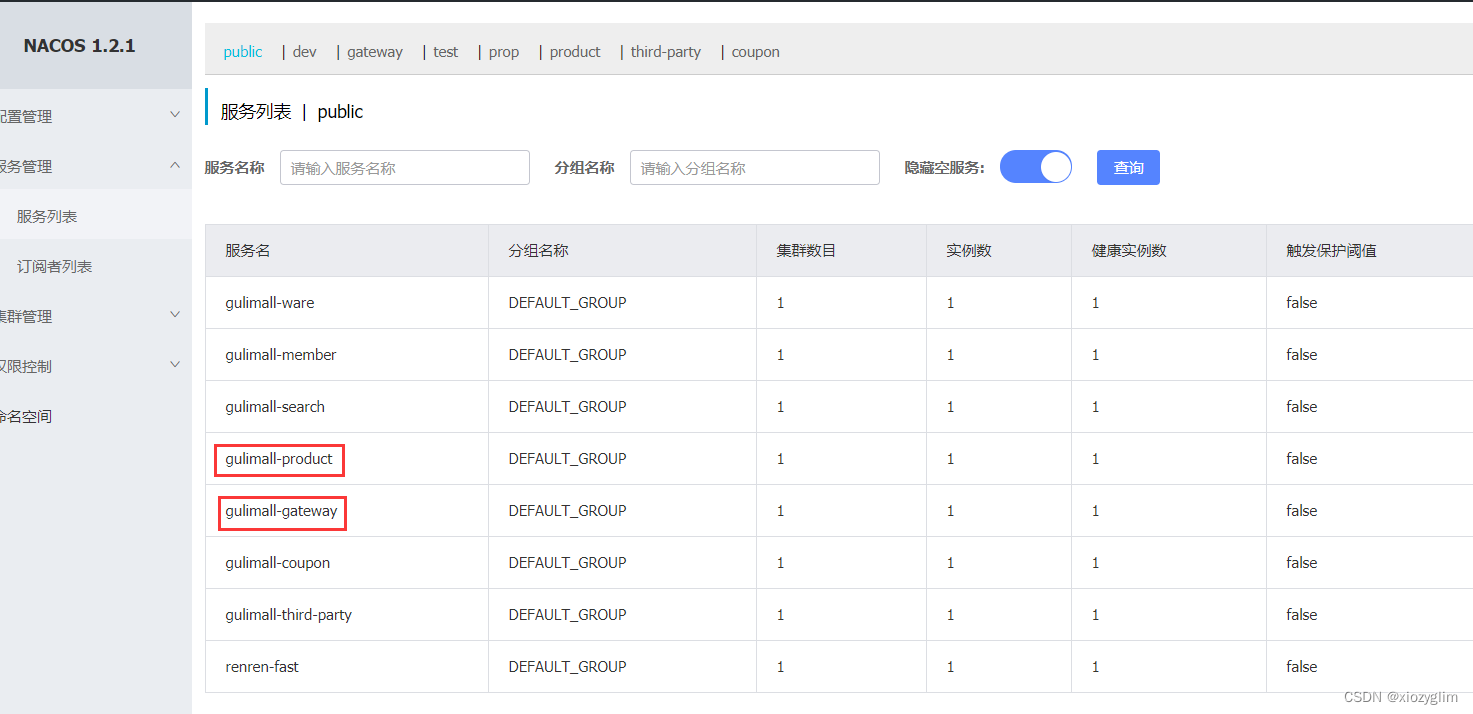Switch to the prop namespace tab

click(x=503, y=51)
